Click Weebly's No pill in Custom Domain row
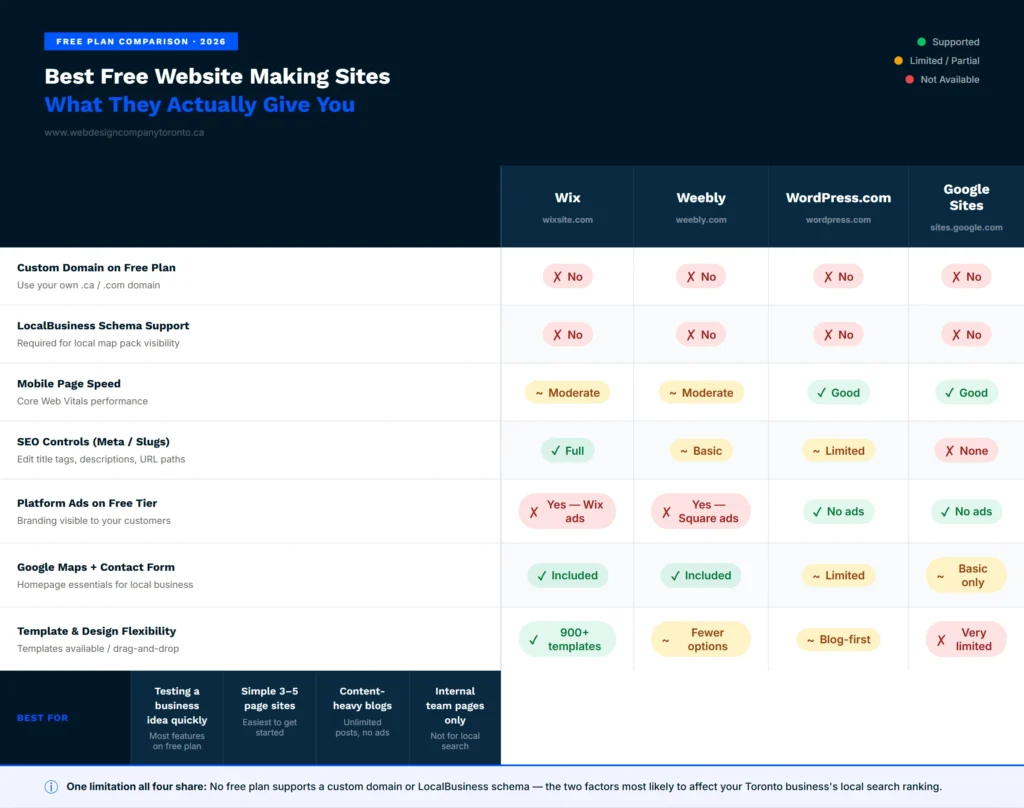This screenshot has height=808, width=1024. (701, 277)
